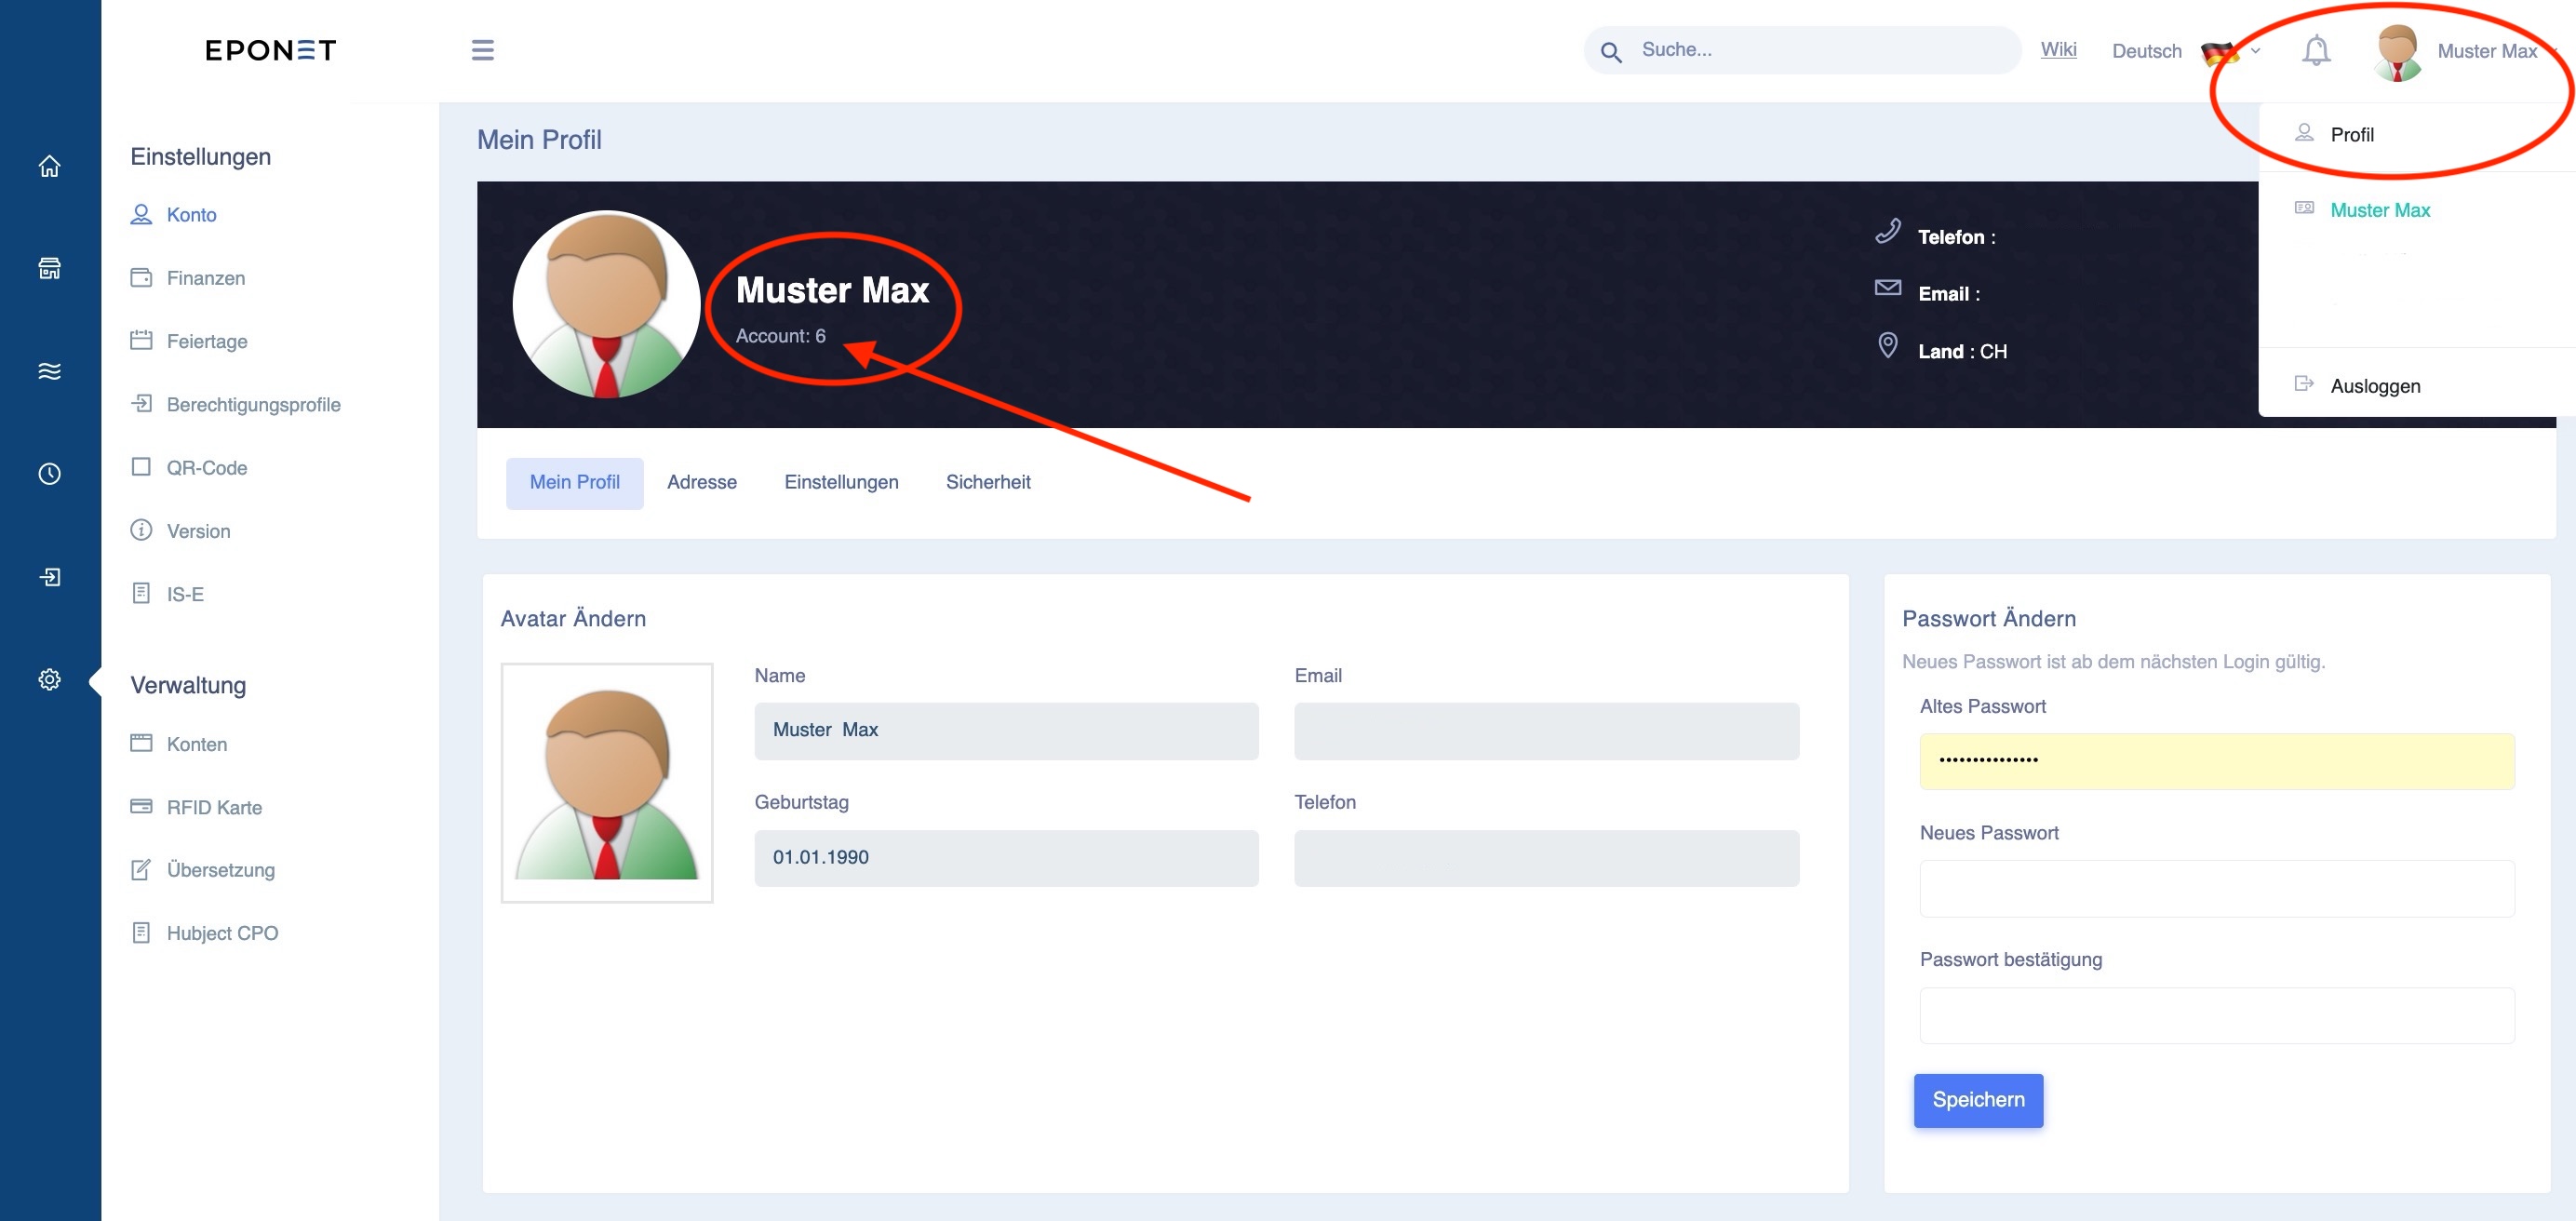Open the Wiki link
The height and width of the screenshot is (1221, 2576).
2058,50
